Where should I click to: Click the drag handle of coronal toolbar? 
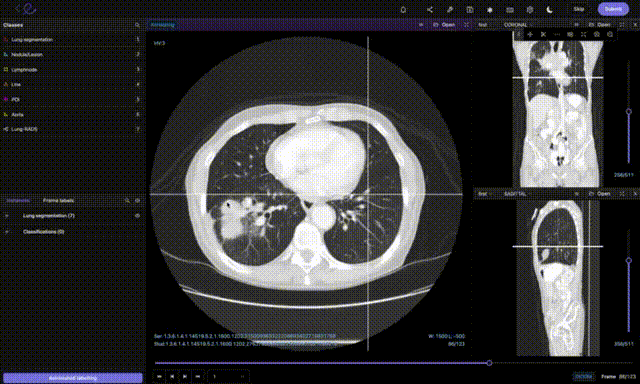click(519, 35)
